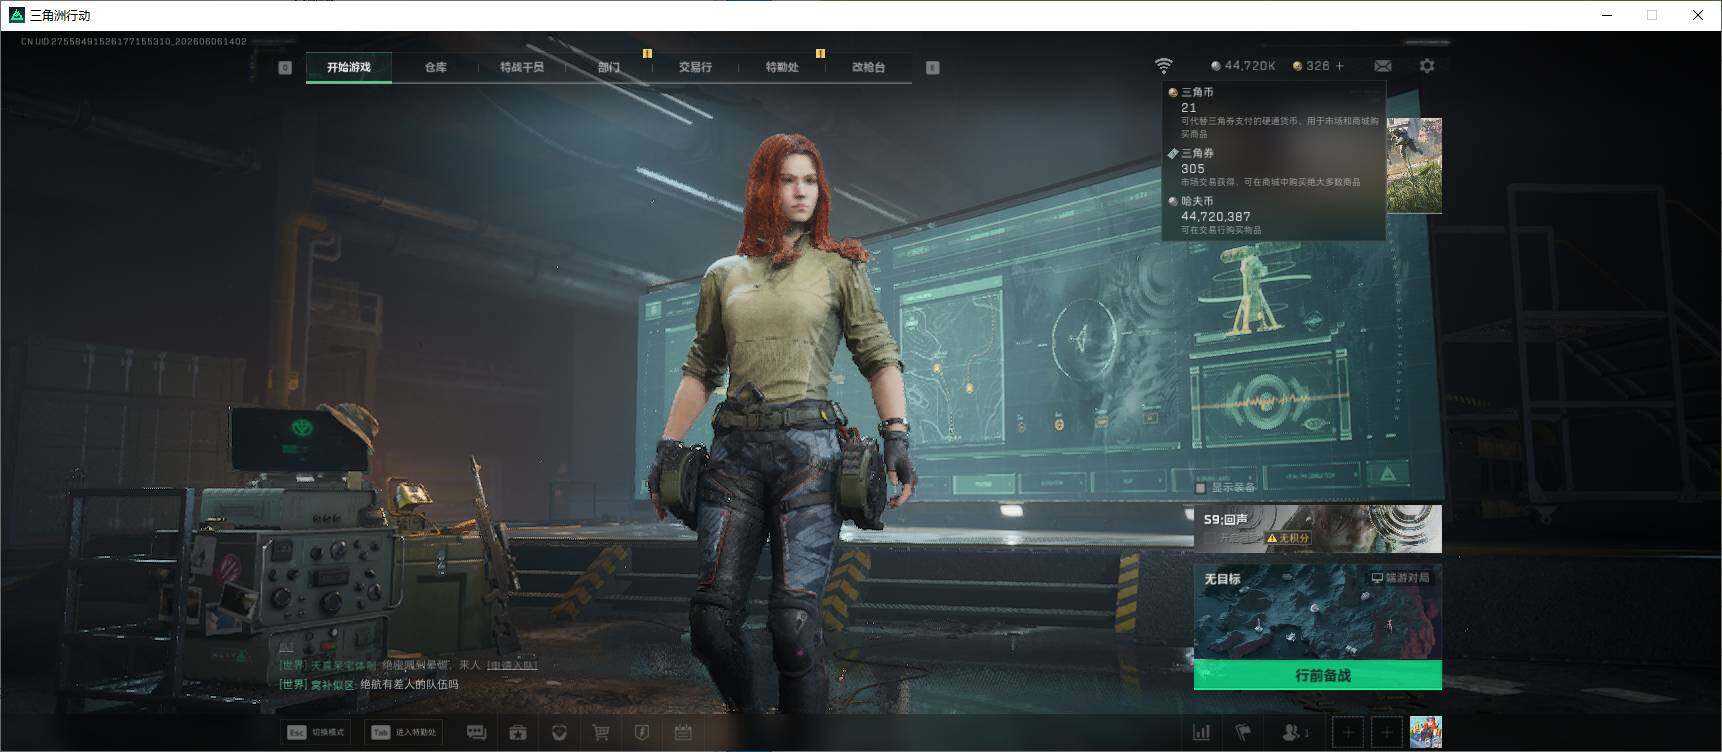Click the lightning shield icon

[642, 733]
